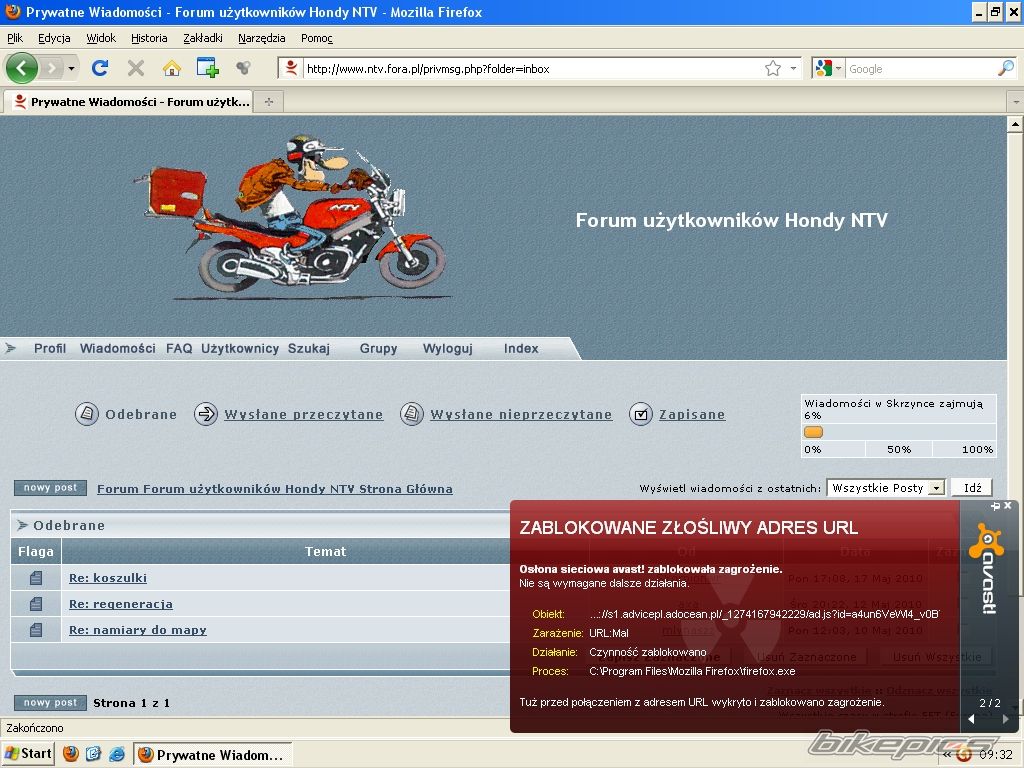
Task: Open the forum Strona Główna link
Action: click(275, 488)
